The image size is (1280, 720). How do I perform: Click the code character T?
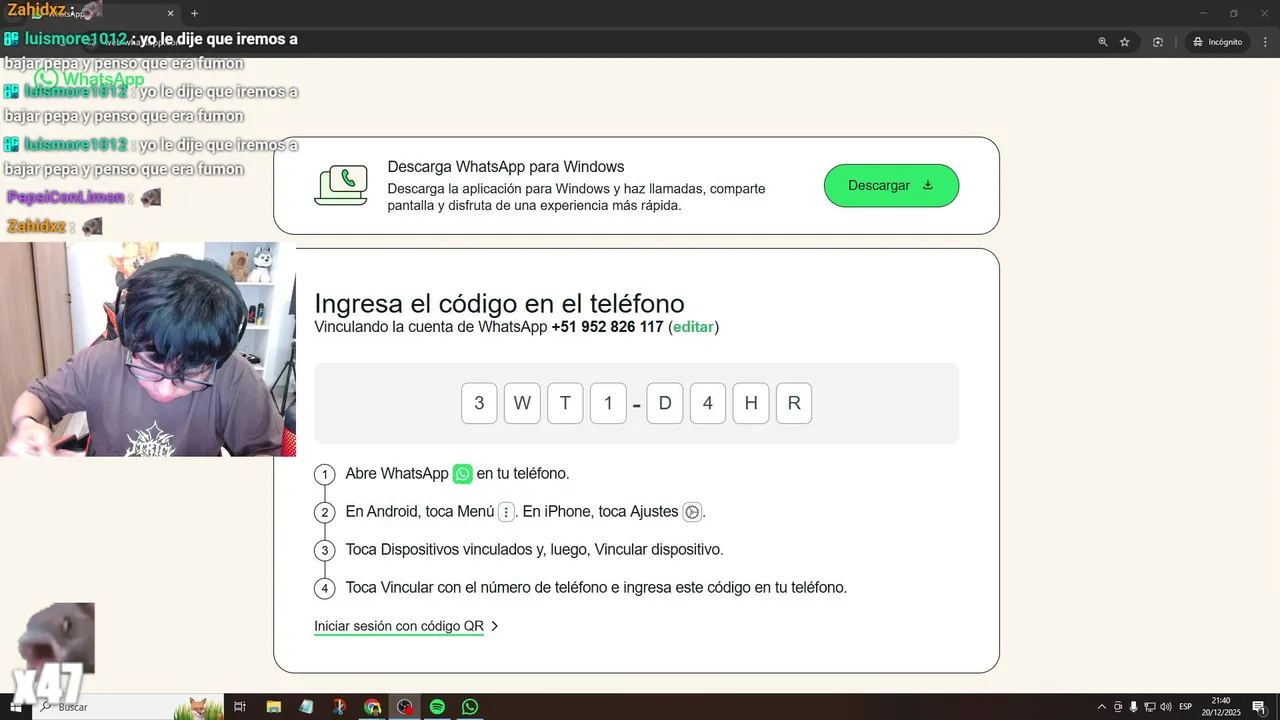point(565,403)
